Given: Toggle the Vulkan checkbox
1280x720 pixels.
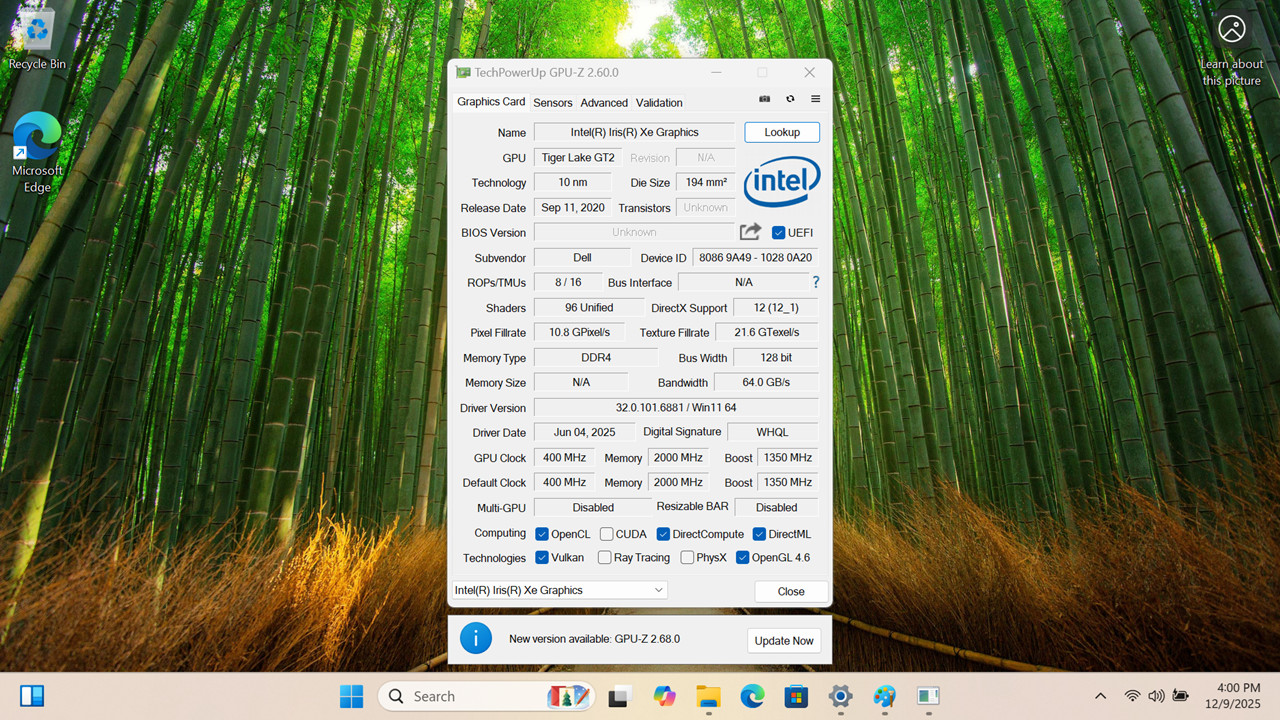Looking at the screenshot, I should [x=542, y=558].
